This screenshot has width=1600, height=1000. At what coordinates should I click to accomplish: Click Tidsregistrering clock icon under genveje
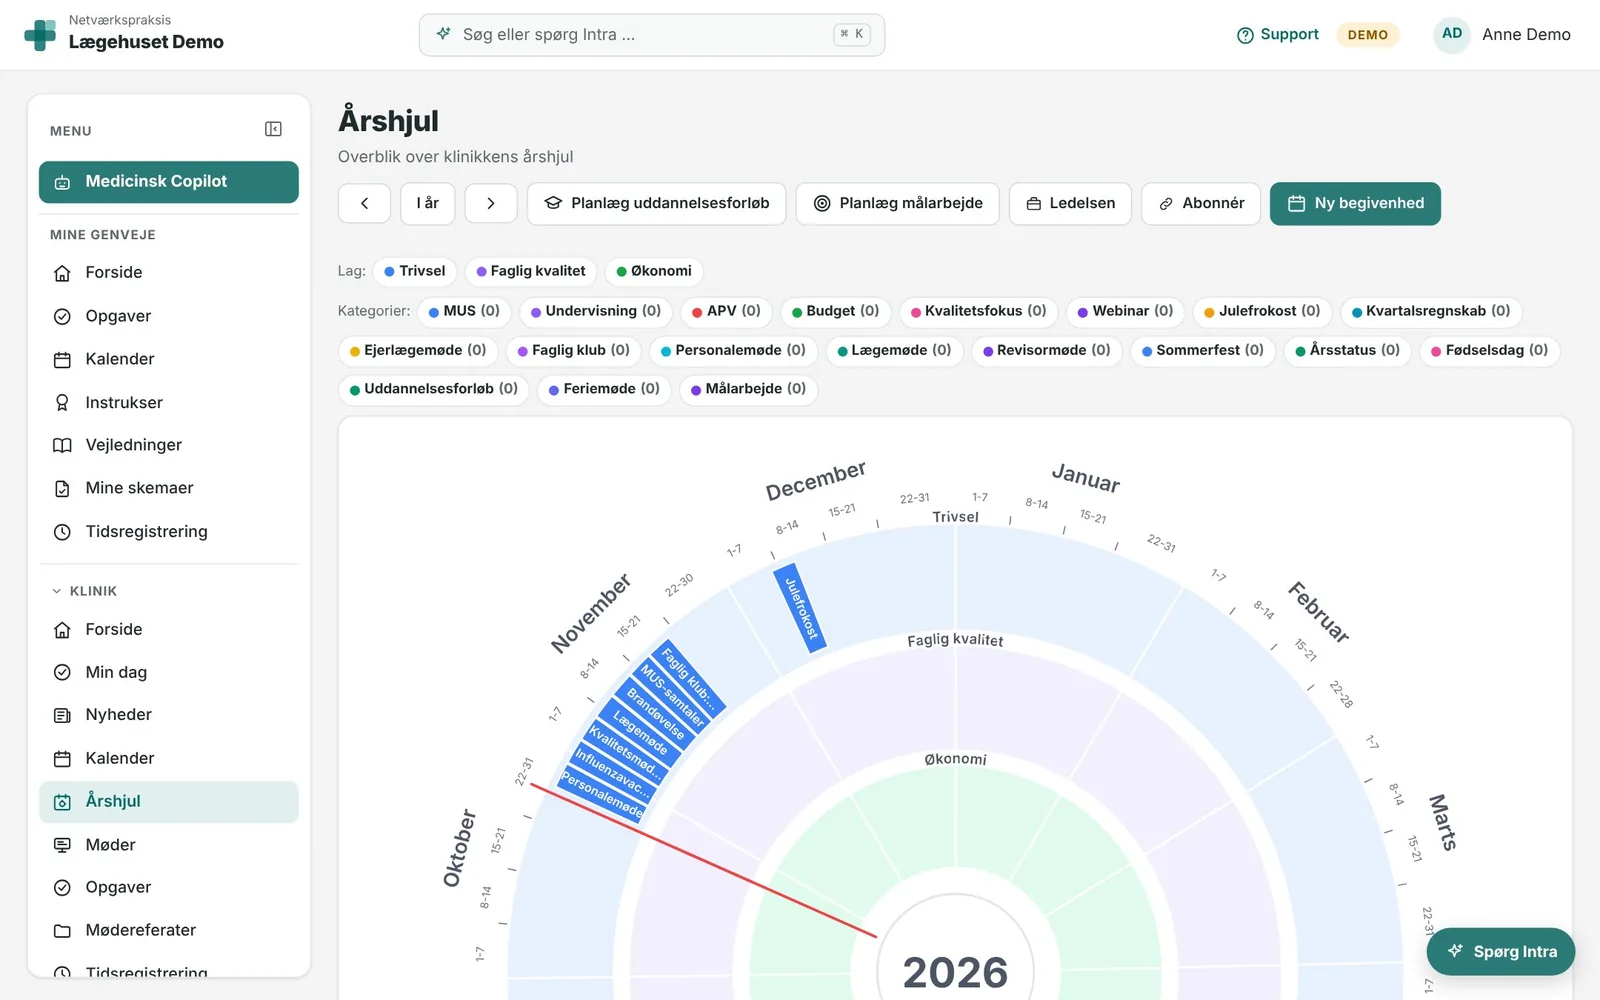click(x=62, y=532)
